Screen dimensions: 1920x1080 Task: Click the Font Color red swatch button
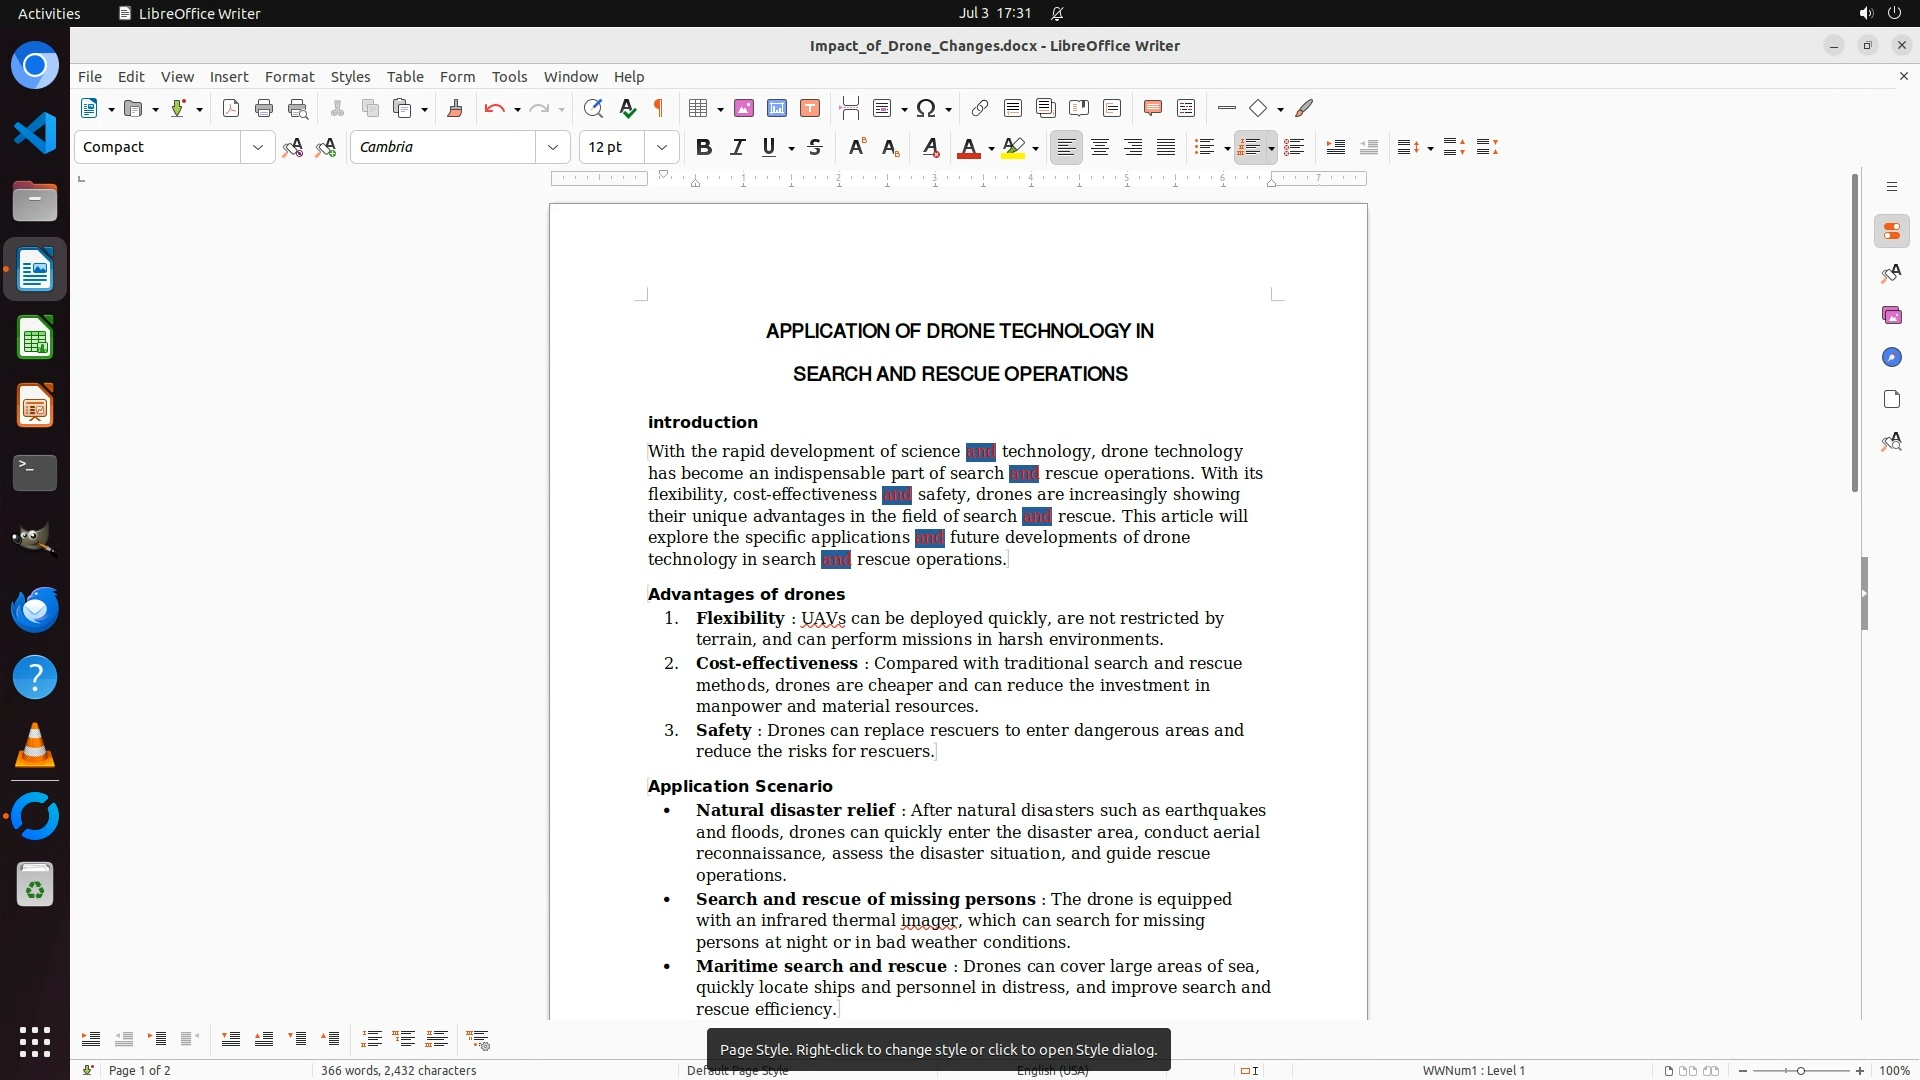pyautogui.click(x=967, y=148)
